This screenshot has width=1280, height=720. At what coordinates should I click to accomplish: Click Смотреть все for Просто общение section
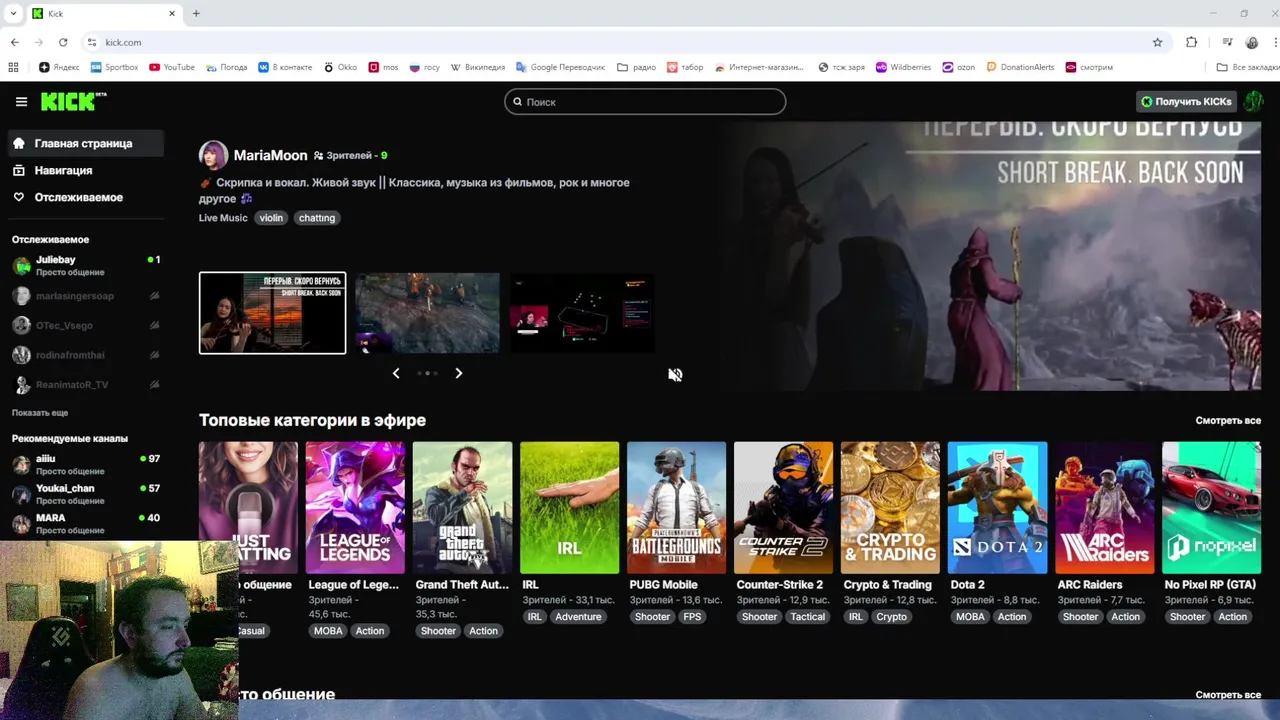(1228, 695)
